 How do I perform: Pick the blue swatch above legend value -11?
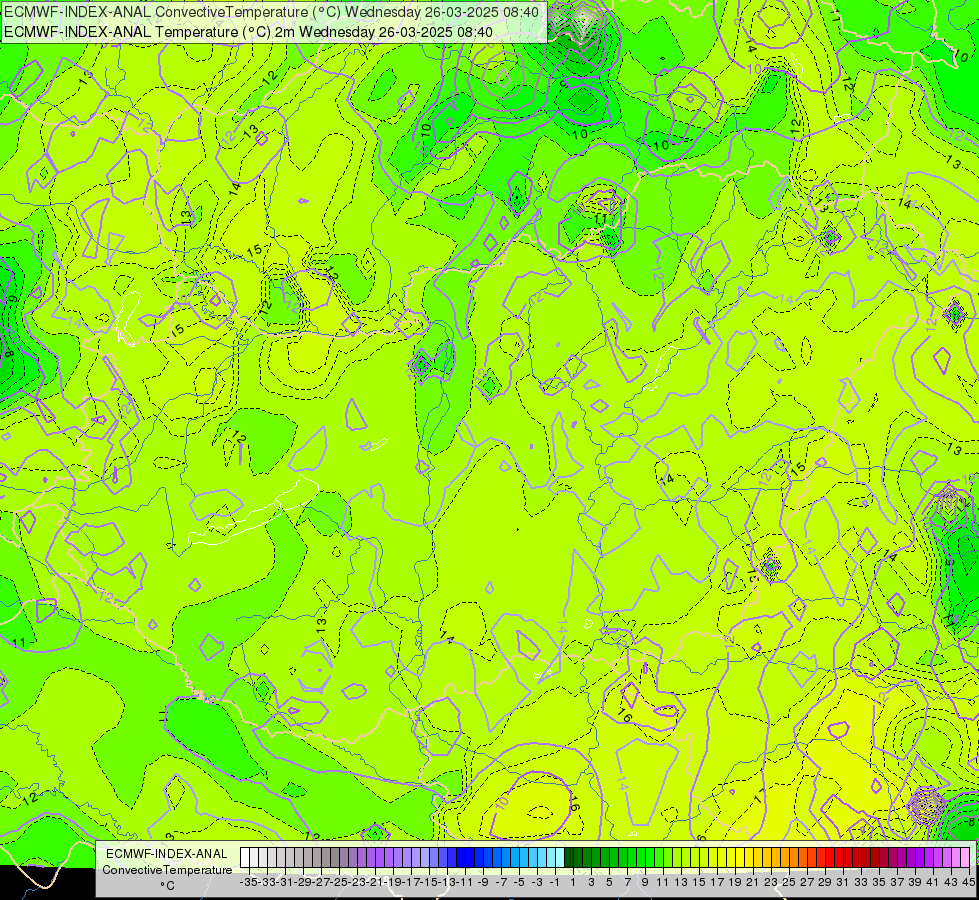pyautogui.click(x=460, y=857)
